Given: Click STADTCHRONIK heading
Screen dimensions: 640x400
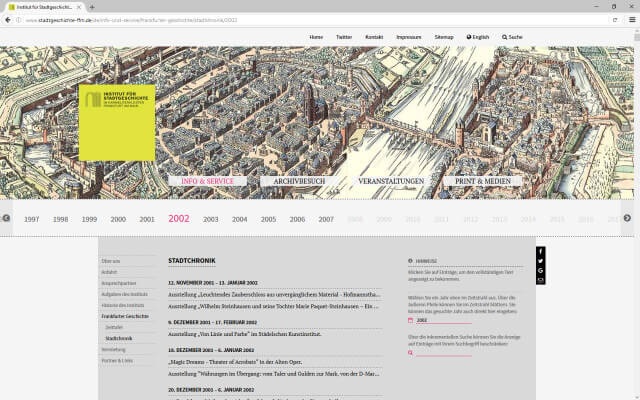Looking at the screenshot, I should [x=191, y=261].
